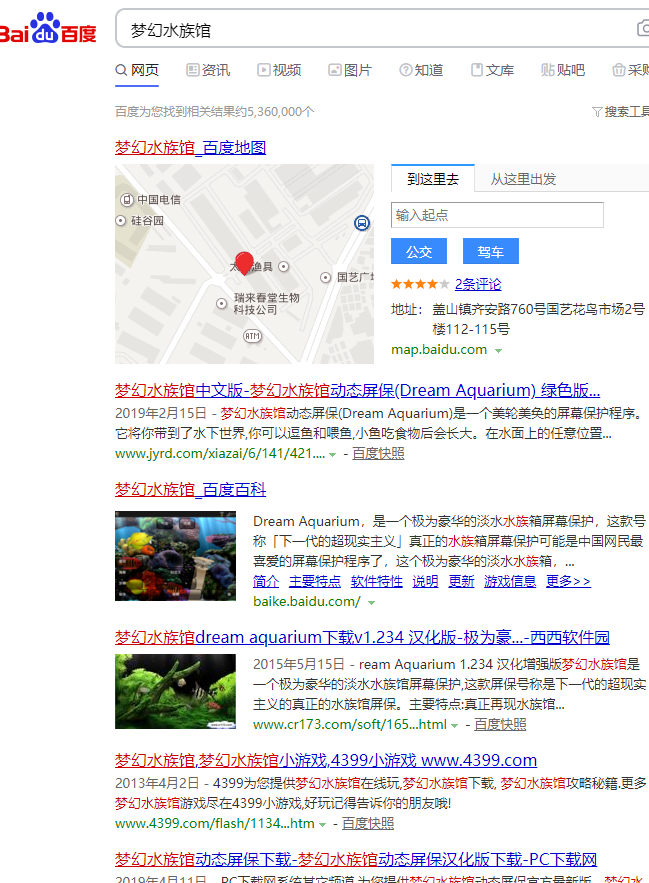The image size is (649, 883).
Task: Open 梦幻水族馆小游戏 4399小游戏 result
Action: pos(326,760)
